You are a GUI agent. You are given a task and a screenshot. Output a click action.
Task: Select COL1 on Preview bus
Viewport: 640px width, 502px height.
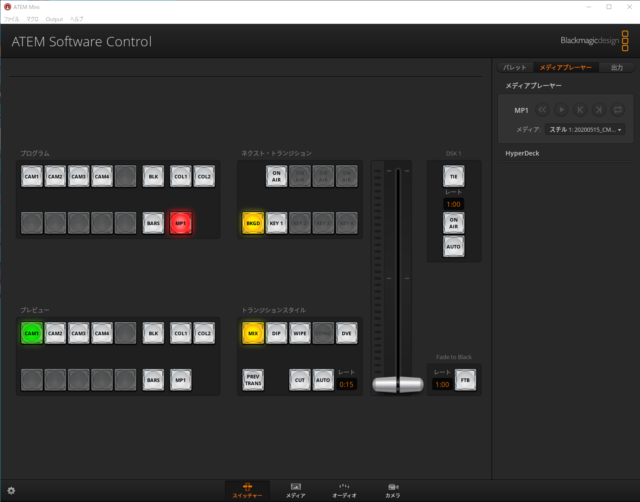pos(180,333)
